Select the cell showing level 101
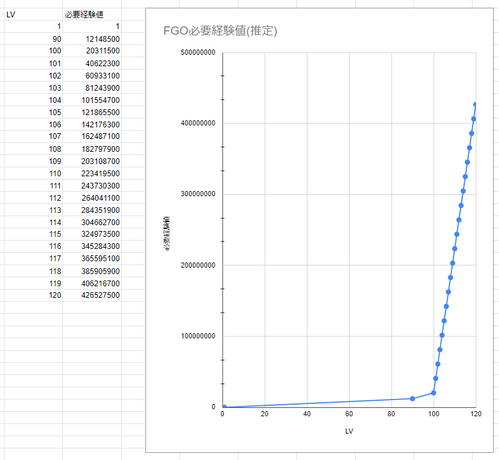This screenshot has height=460, width=499. point(33,63)
